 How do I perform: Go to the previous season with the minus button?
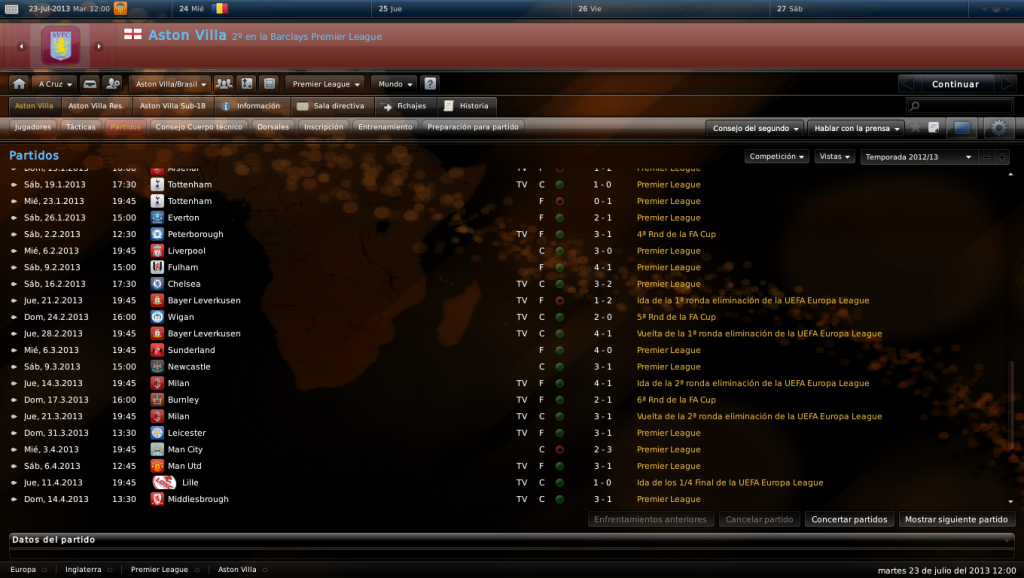(986, 157)
